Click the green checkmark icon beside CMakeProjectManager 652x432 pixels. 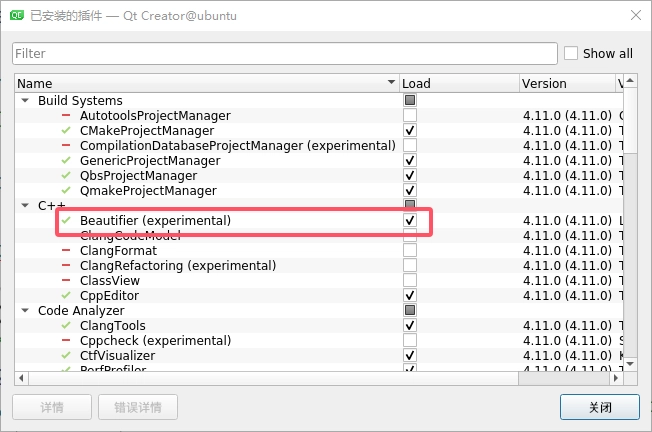66,131
